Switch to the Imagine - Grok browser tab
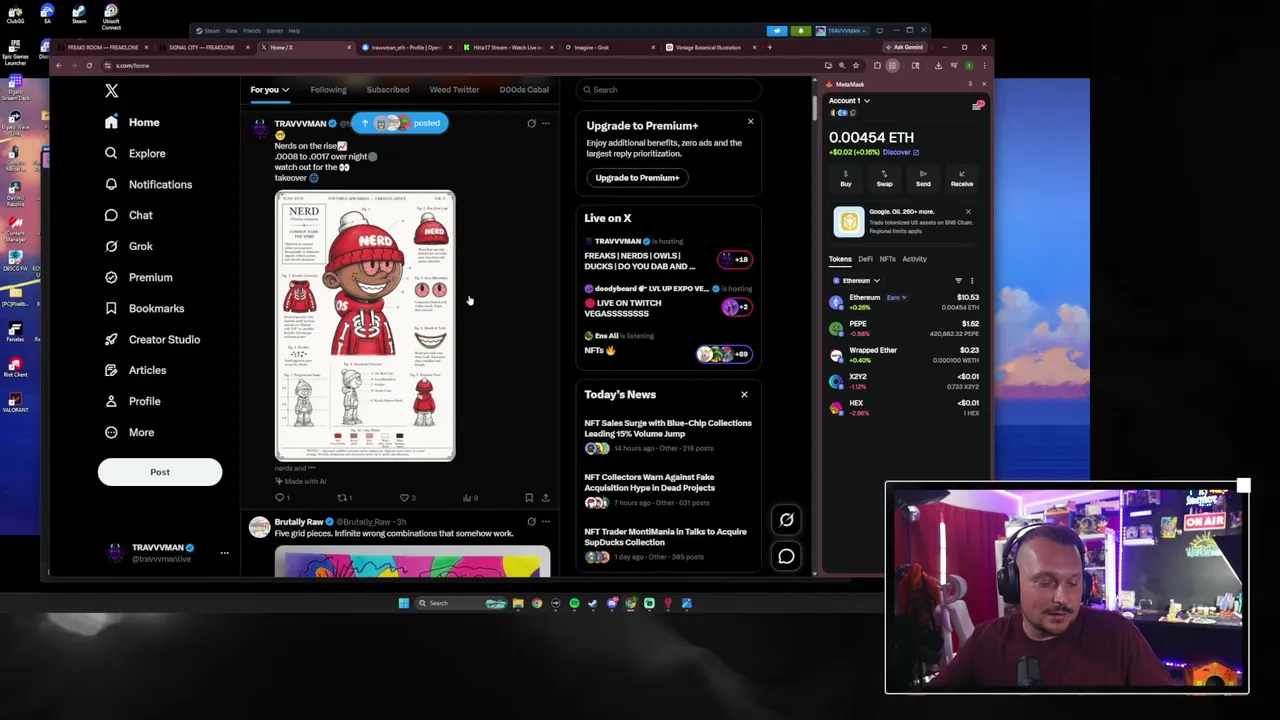1280x720 pixels. coord(609,47)
